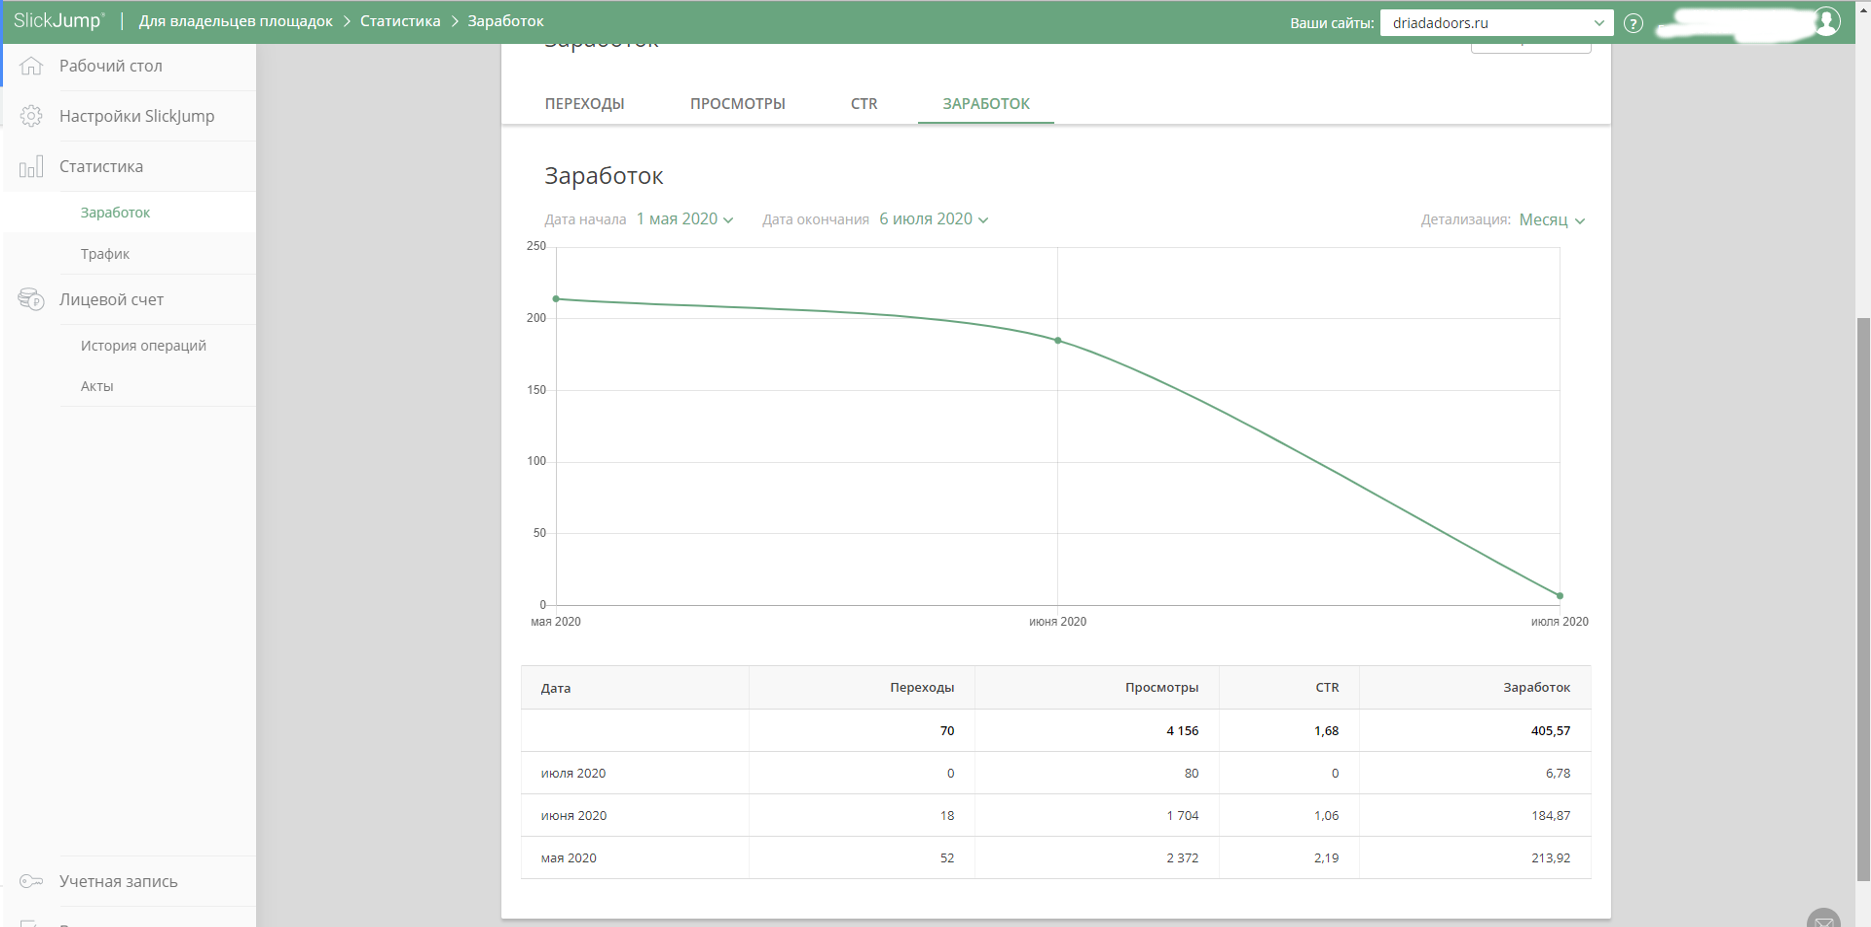The width and height of the screenshot is (1871, 927).
Task: Expand the Дата начала date dropdown
Action: pyautogui.click(x=685, y=219)
